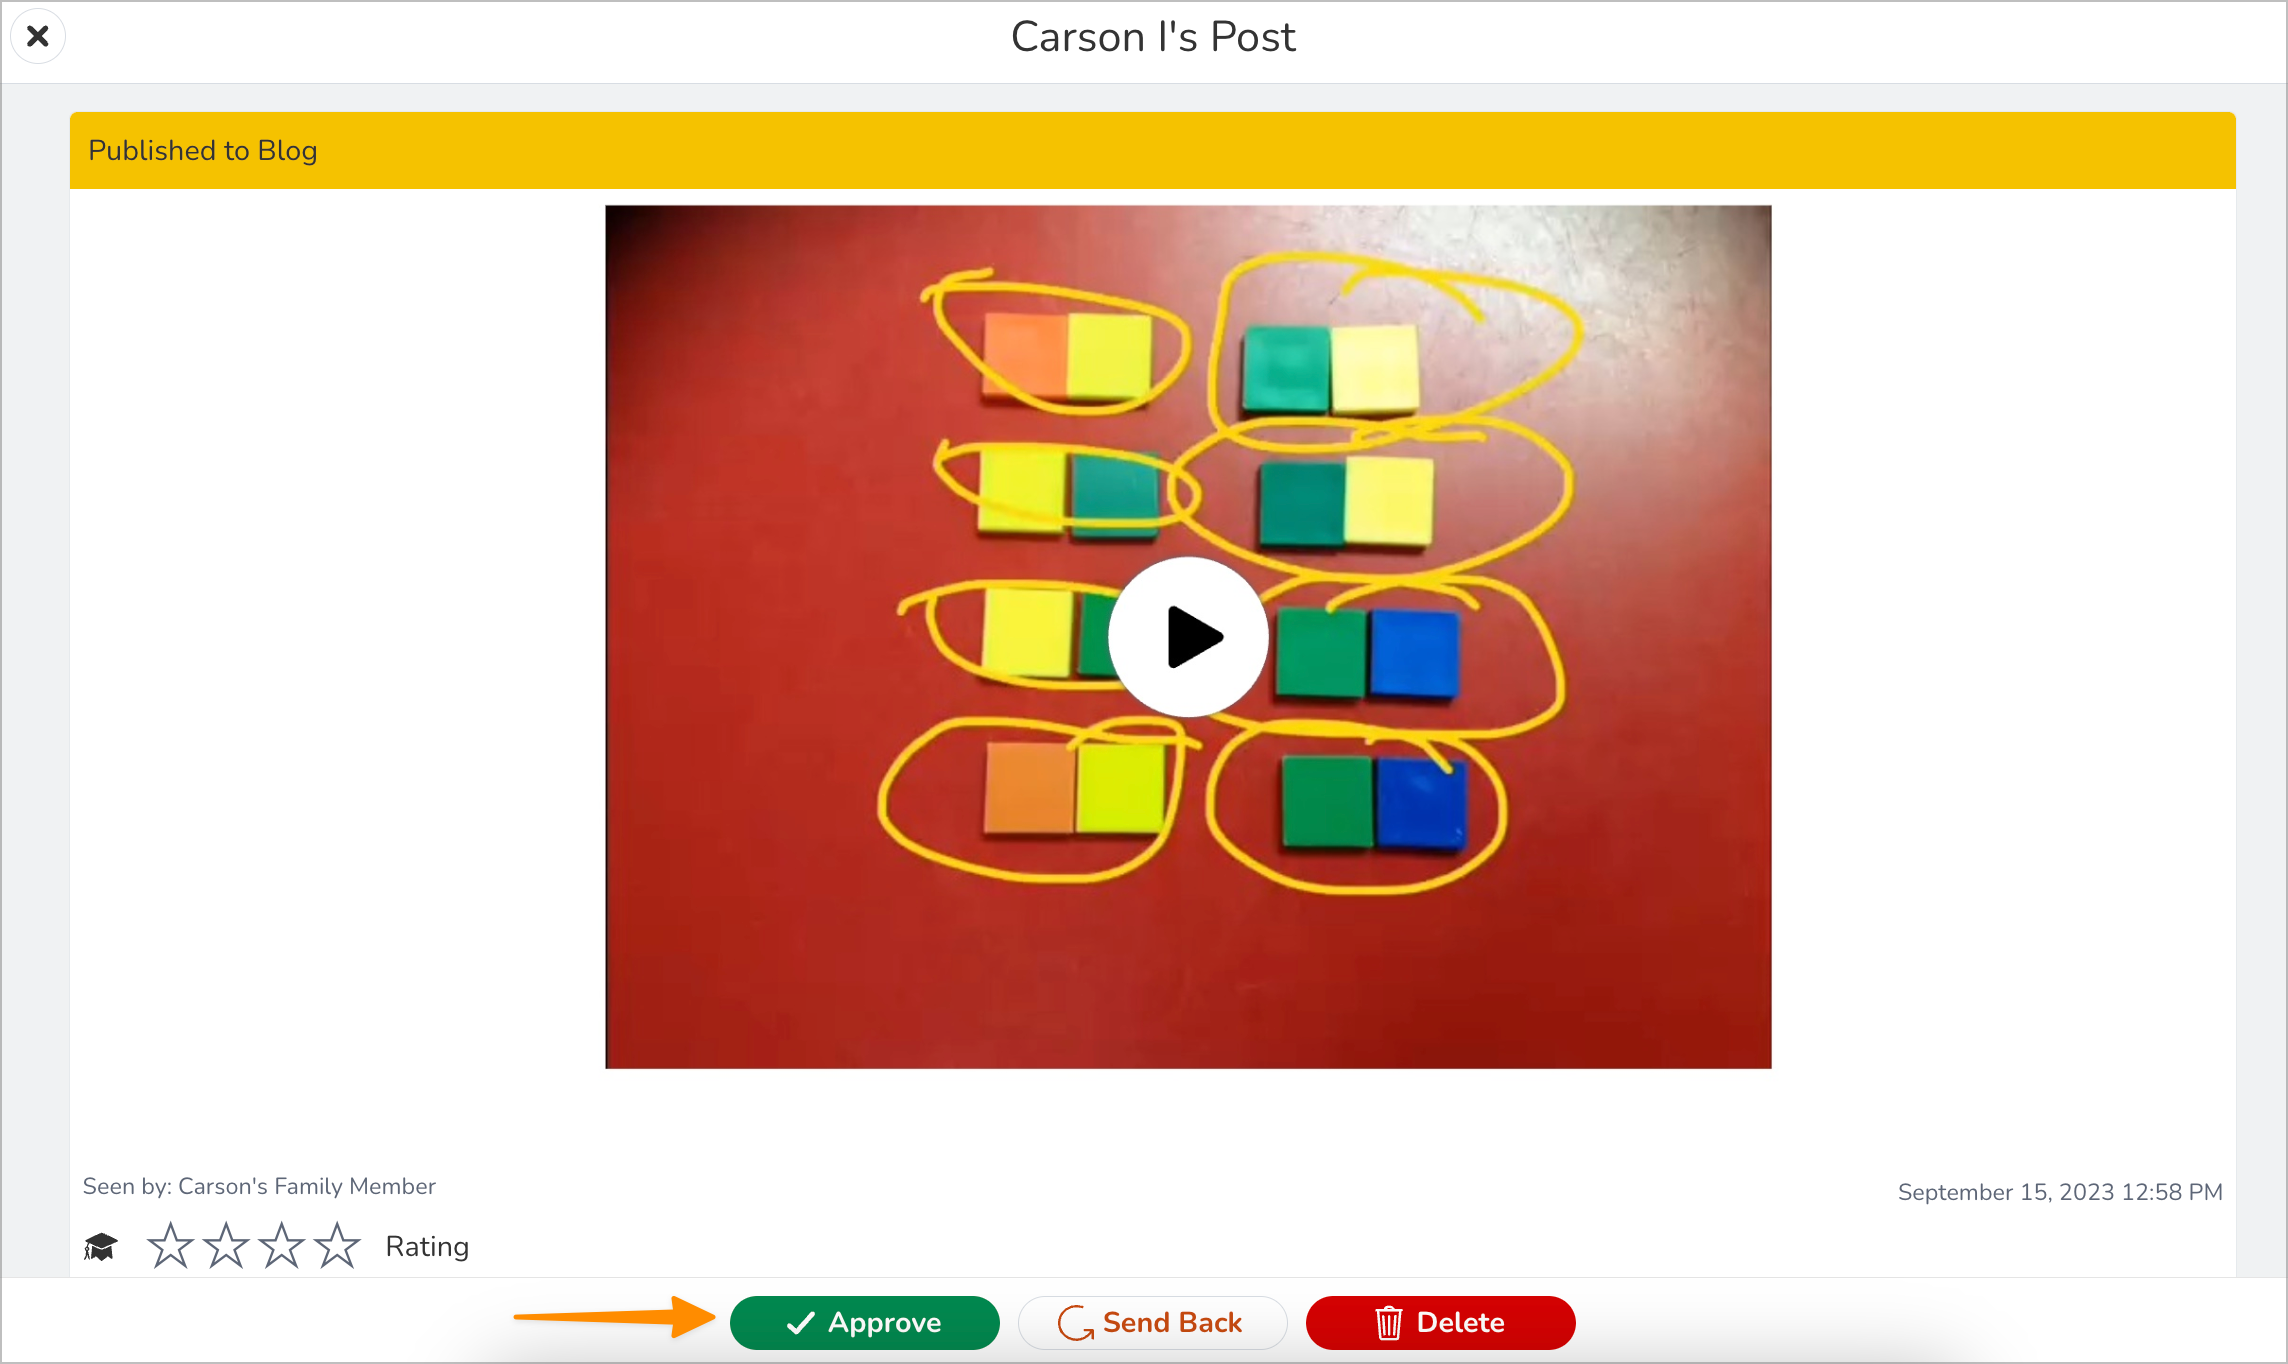Delete this post

click(x=1440, y=1323)
